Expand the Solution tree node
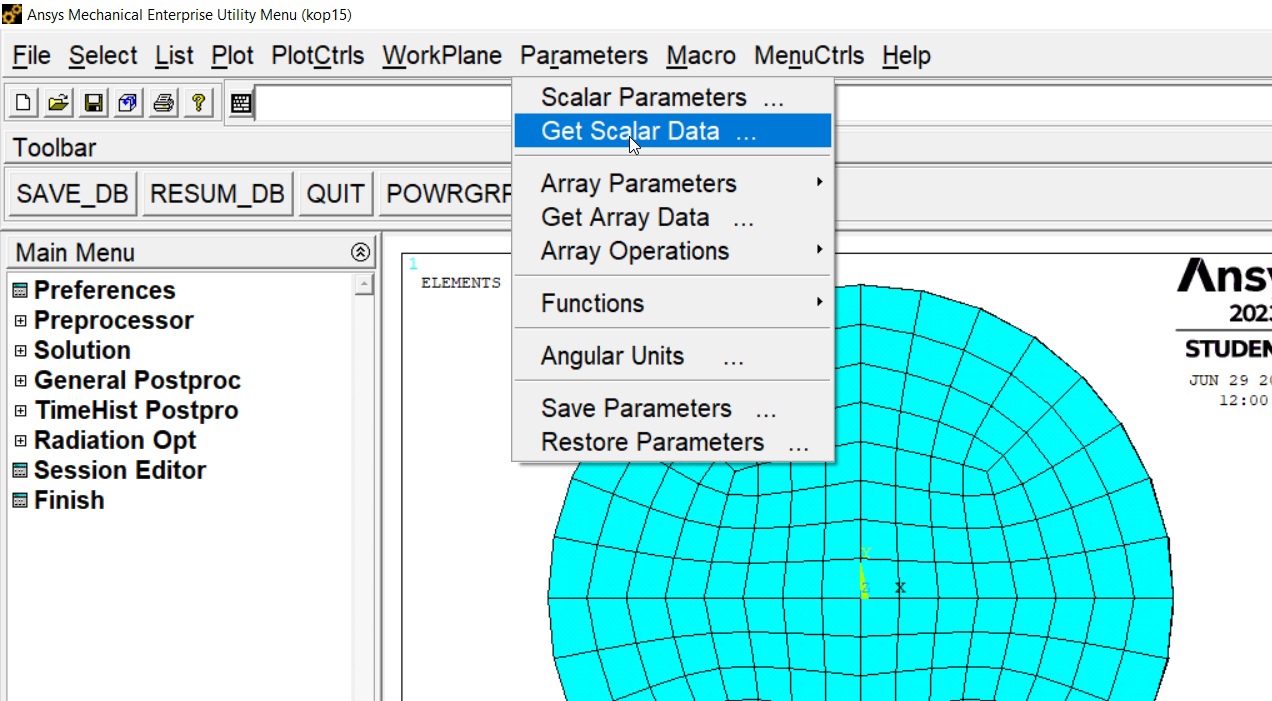 pos(20,351)
